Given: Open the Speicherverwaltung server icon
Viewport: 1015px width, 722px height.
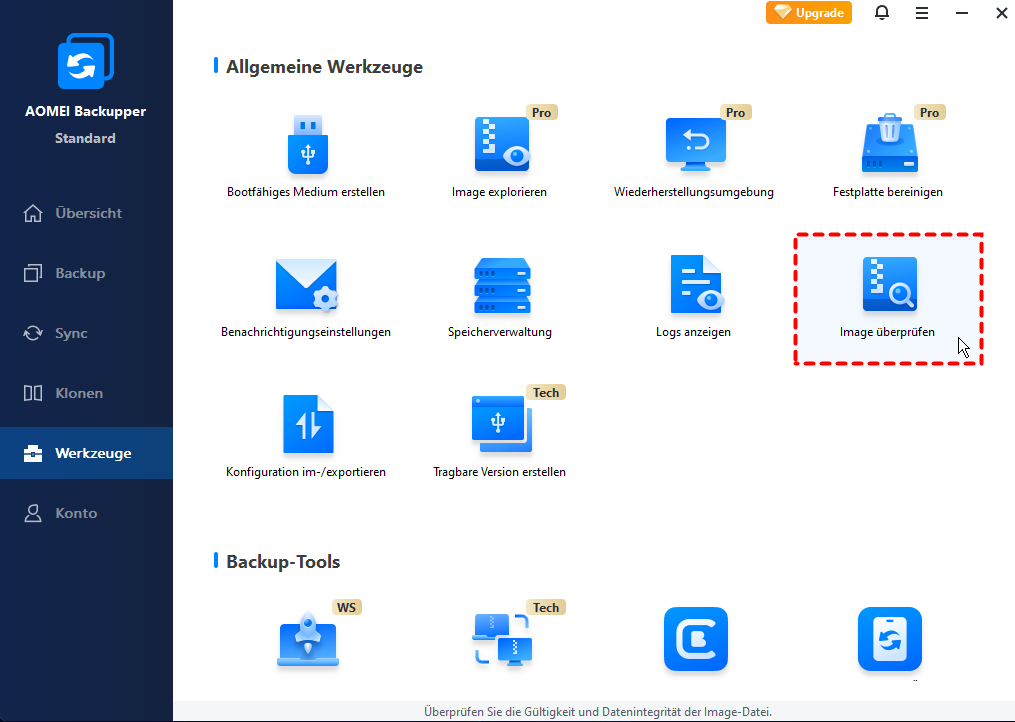Looking at the screenshot, I should coord(502,286).
